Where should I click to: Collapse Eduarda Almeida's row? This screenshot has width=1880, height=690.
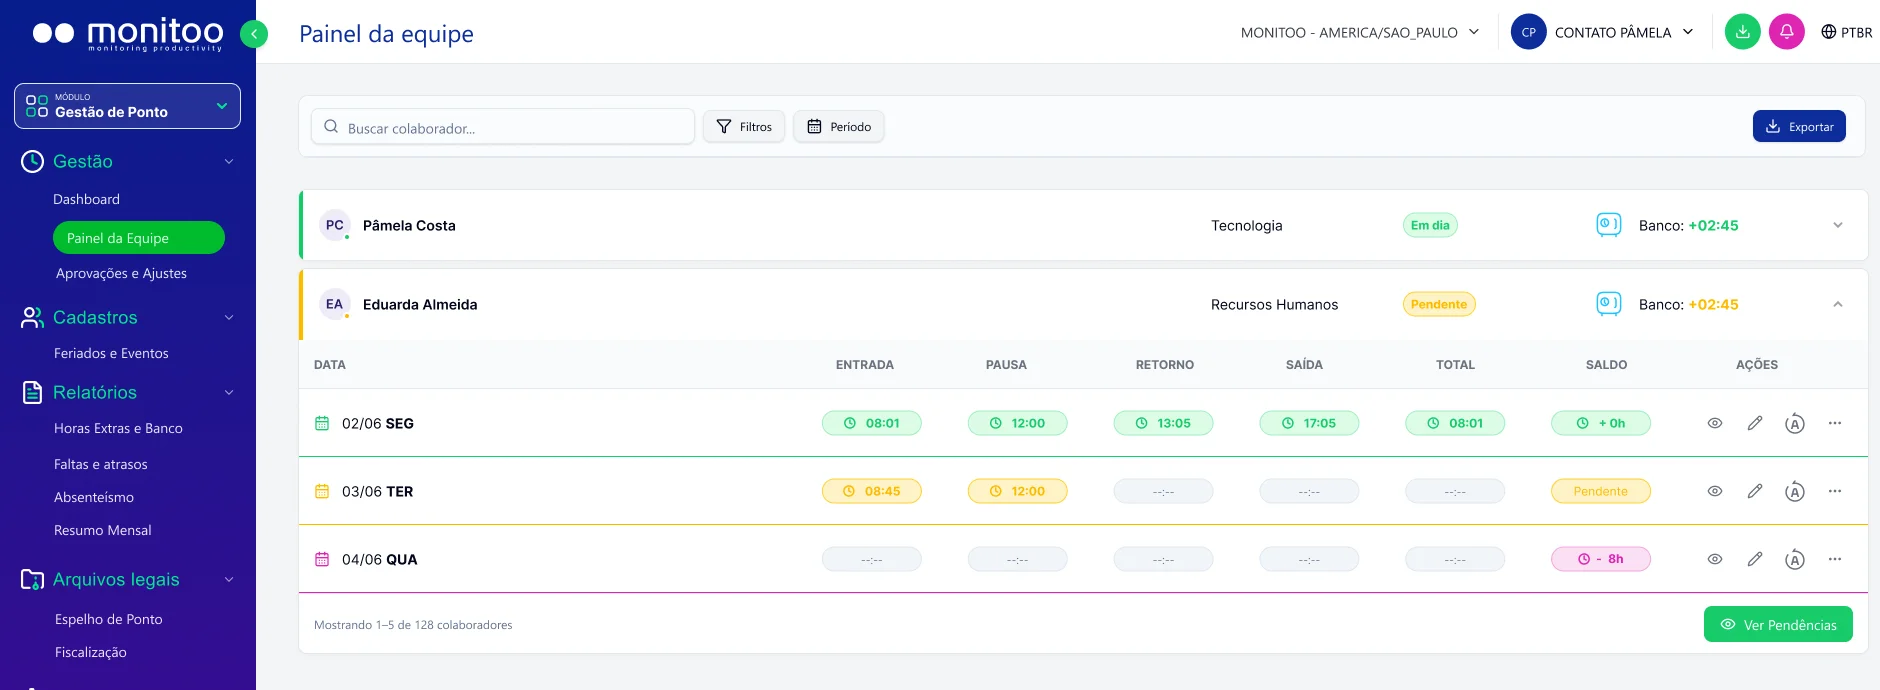point(1838,304)
